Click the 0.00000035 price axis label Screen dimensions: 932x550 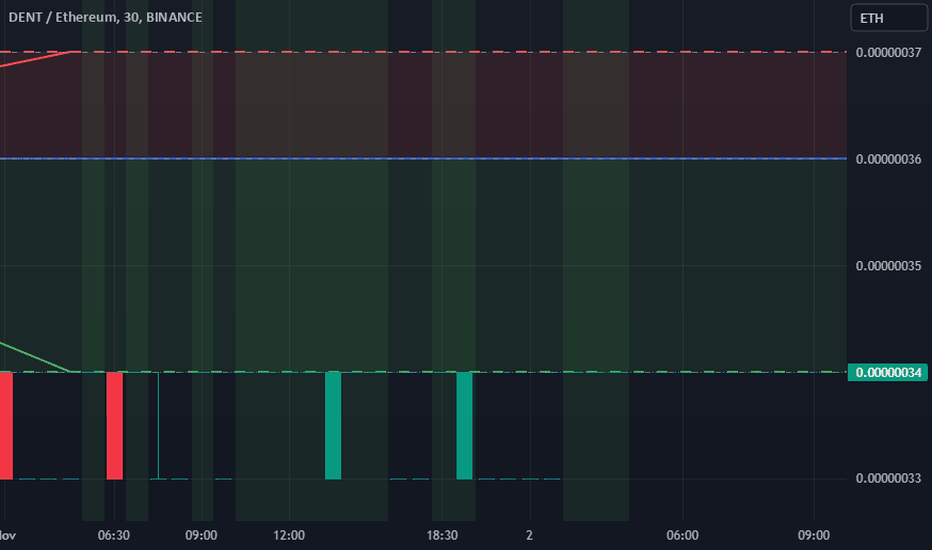888,266
